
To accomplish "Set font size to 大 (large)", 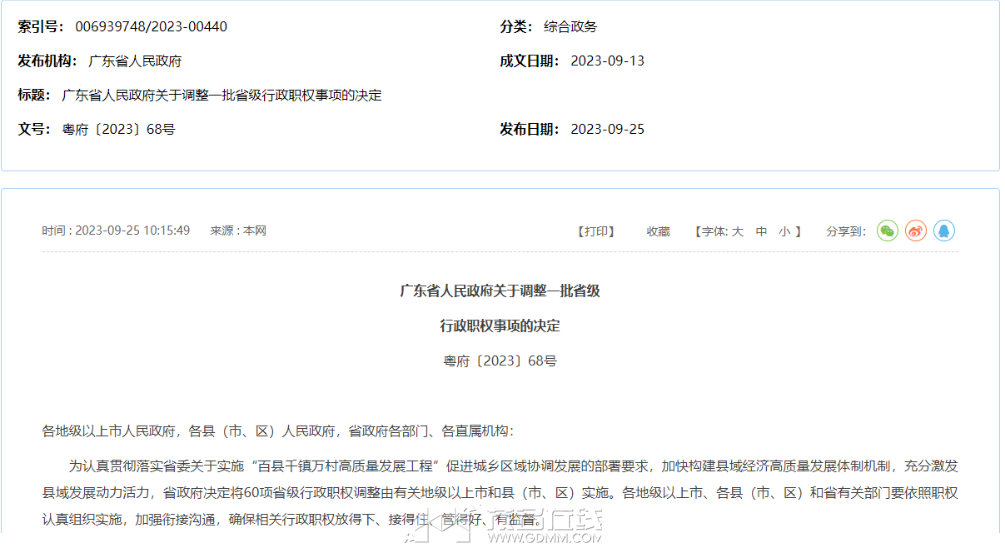I will (738, 231).
